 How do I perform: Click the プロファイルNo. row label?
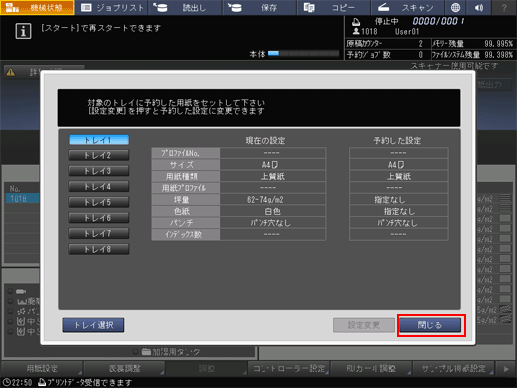point(186,153)
